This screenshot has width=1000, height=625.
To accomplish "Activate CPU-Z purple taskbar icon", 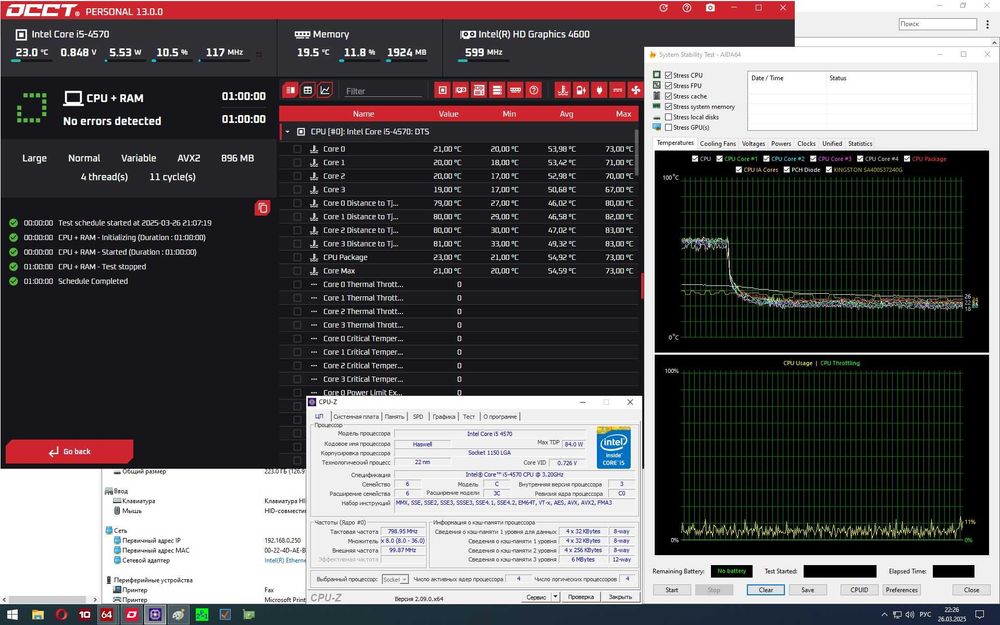I will coord(155,615).
